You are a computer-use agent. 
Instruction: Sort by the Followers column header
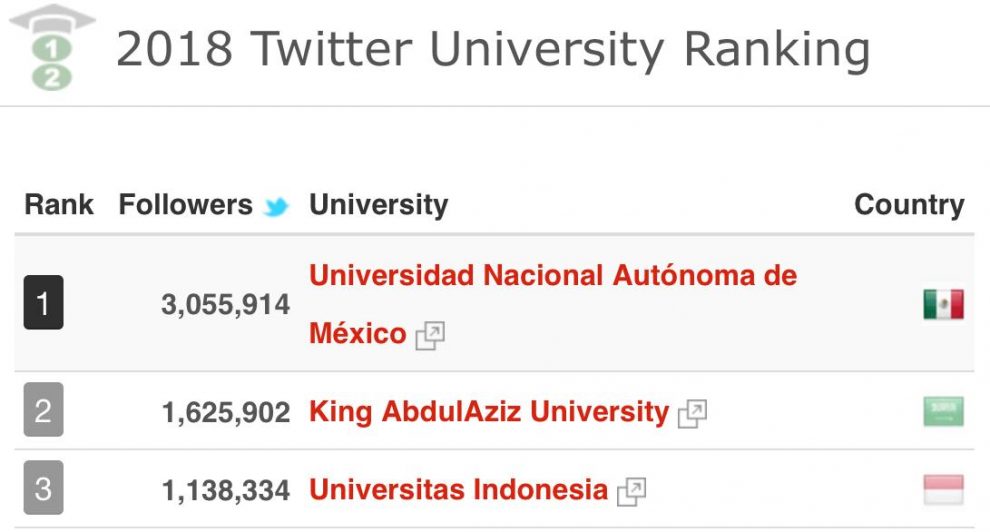point(186,204)
